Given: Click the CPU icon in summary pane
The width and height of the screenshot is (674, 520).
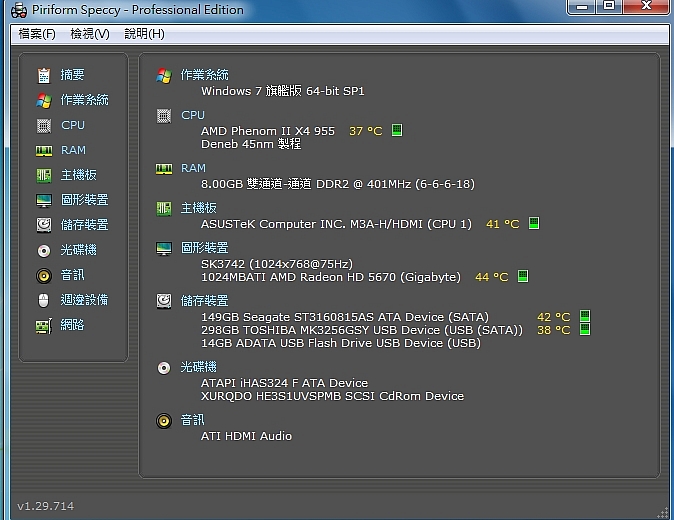Looking at the screenshot, I should point(164,116).
